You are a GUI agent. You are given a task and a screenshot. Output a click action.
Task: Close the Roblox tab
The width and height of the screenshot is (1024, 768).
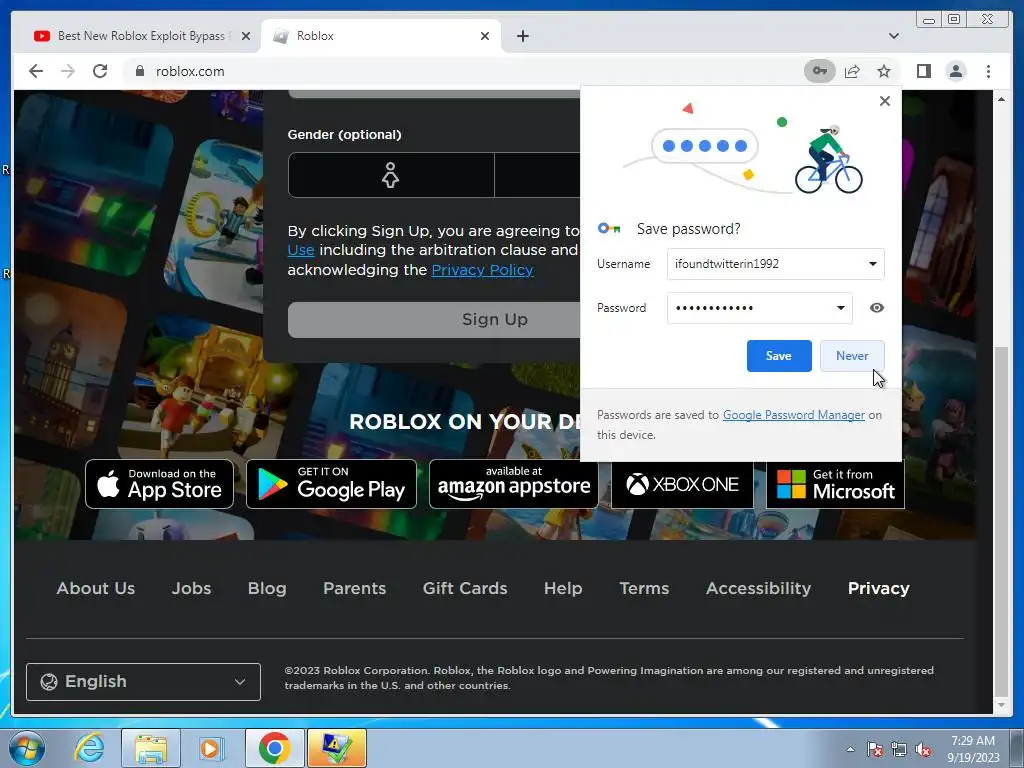tap(485, 36)
